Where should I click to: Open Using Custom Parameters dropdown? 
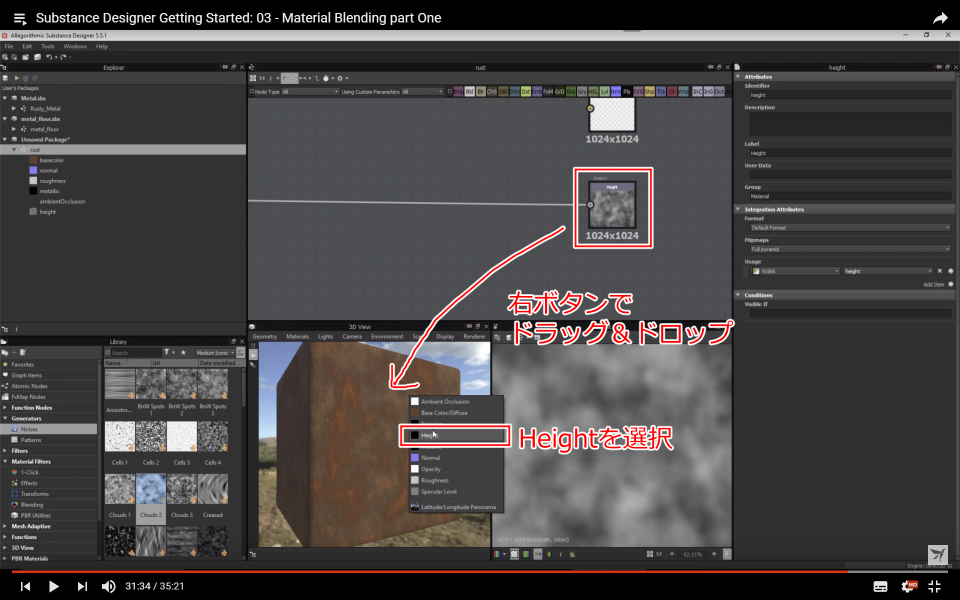click(x=422, y=92)
